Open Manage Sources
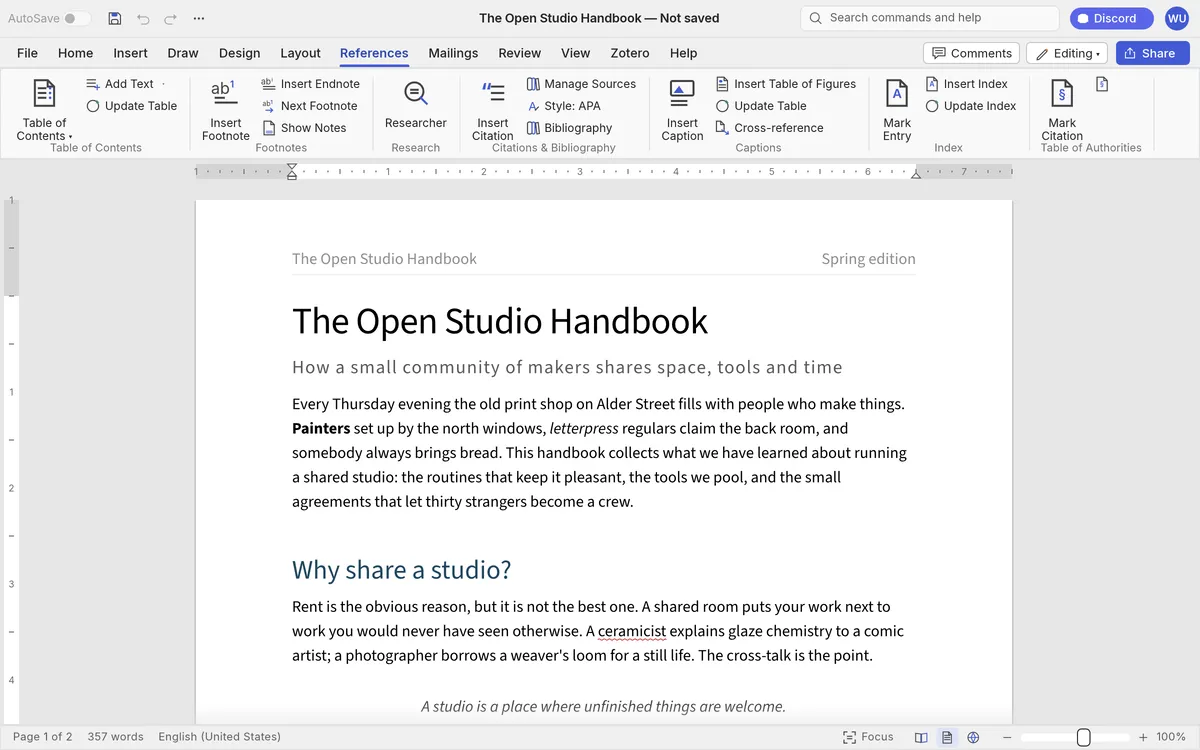Image resolution: width=1200 pixels, height=750 pixels. pyautogui.click(x=581, y=84)
